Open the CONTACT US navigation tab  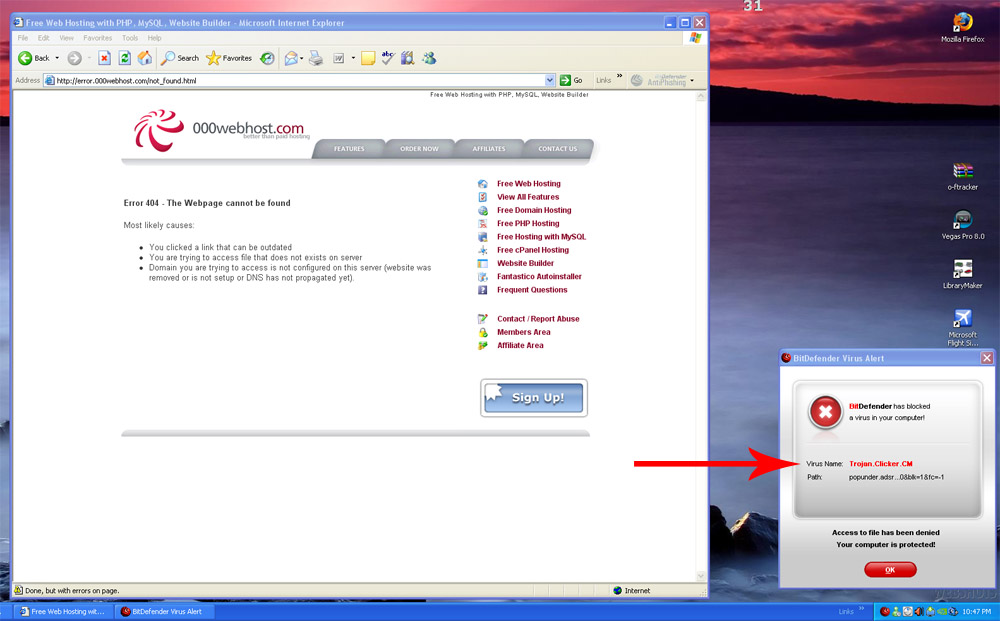tap(557, 149)
